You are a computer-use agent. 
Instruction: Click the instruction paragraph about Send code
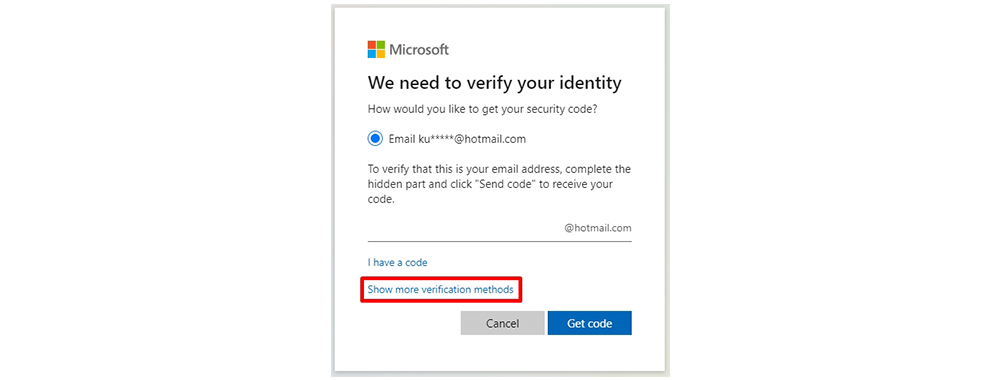pos(499,184)
